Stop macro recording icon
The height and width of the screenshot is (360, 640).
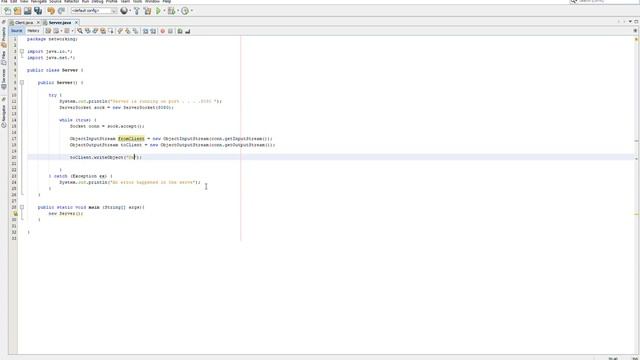tap(170, 31)
